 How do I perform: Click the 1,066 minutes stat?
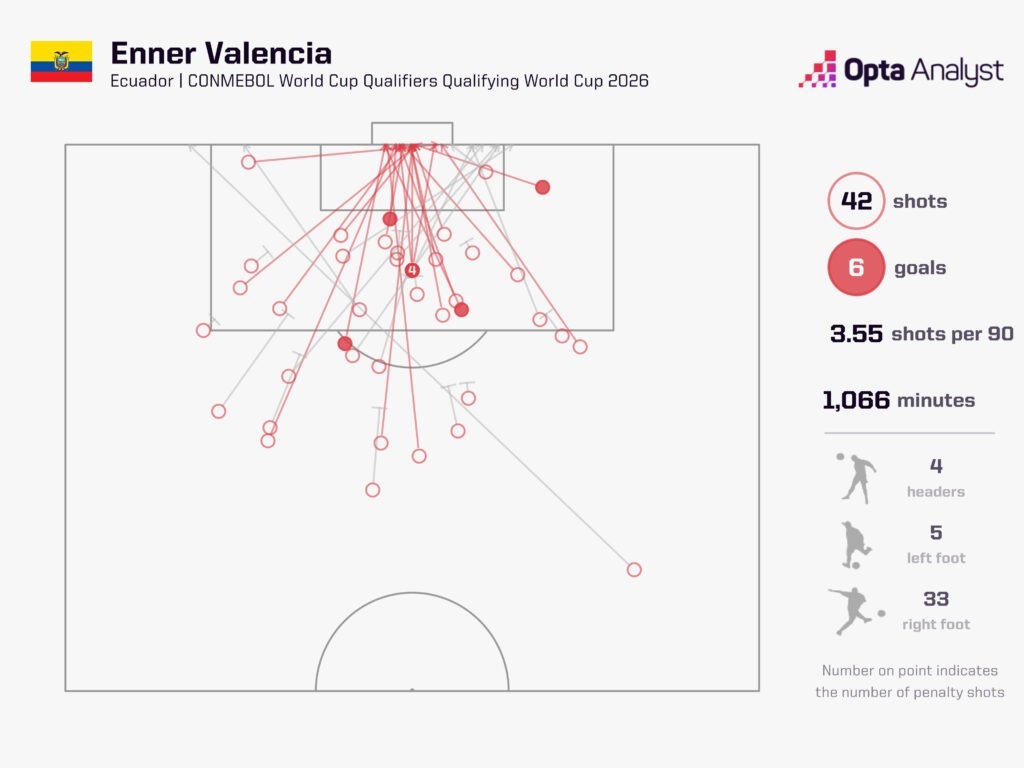[899, 400]
